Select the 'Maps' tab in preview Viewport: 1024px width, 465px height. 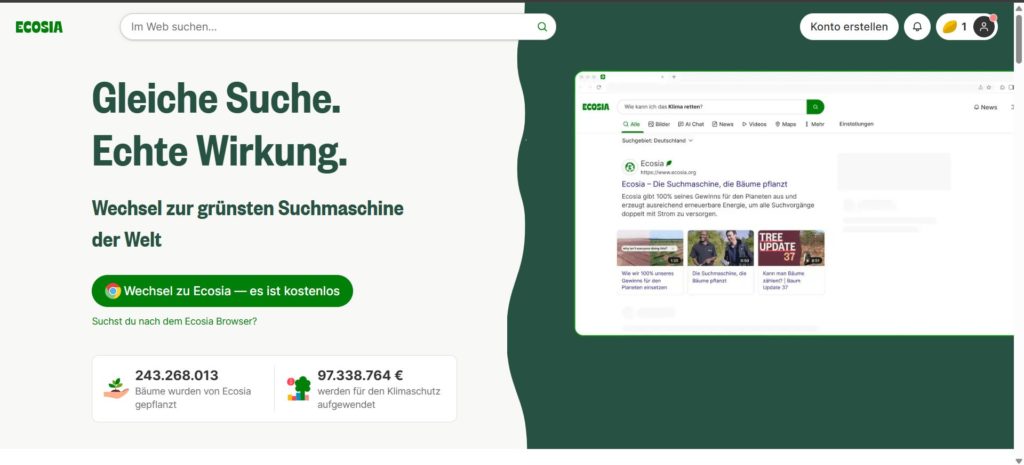(786, 124)
